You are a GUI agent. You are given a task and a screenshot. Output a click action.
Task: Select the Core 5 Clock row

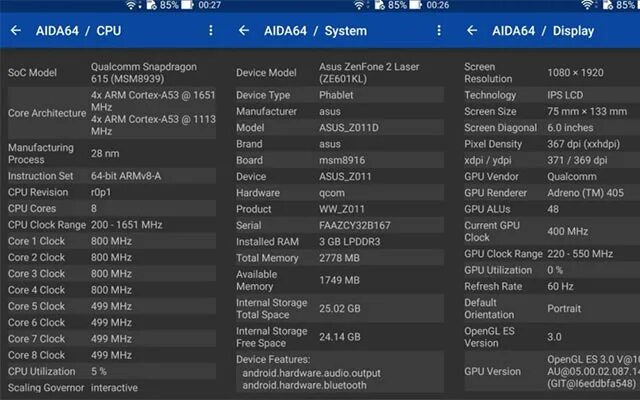[112, 306]
